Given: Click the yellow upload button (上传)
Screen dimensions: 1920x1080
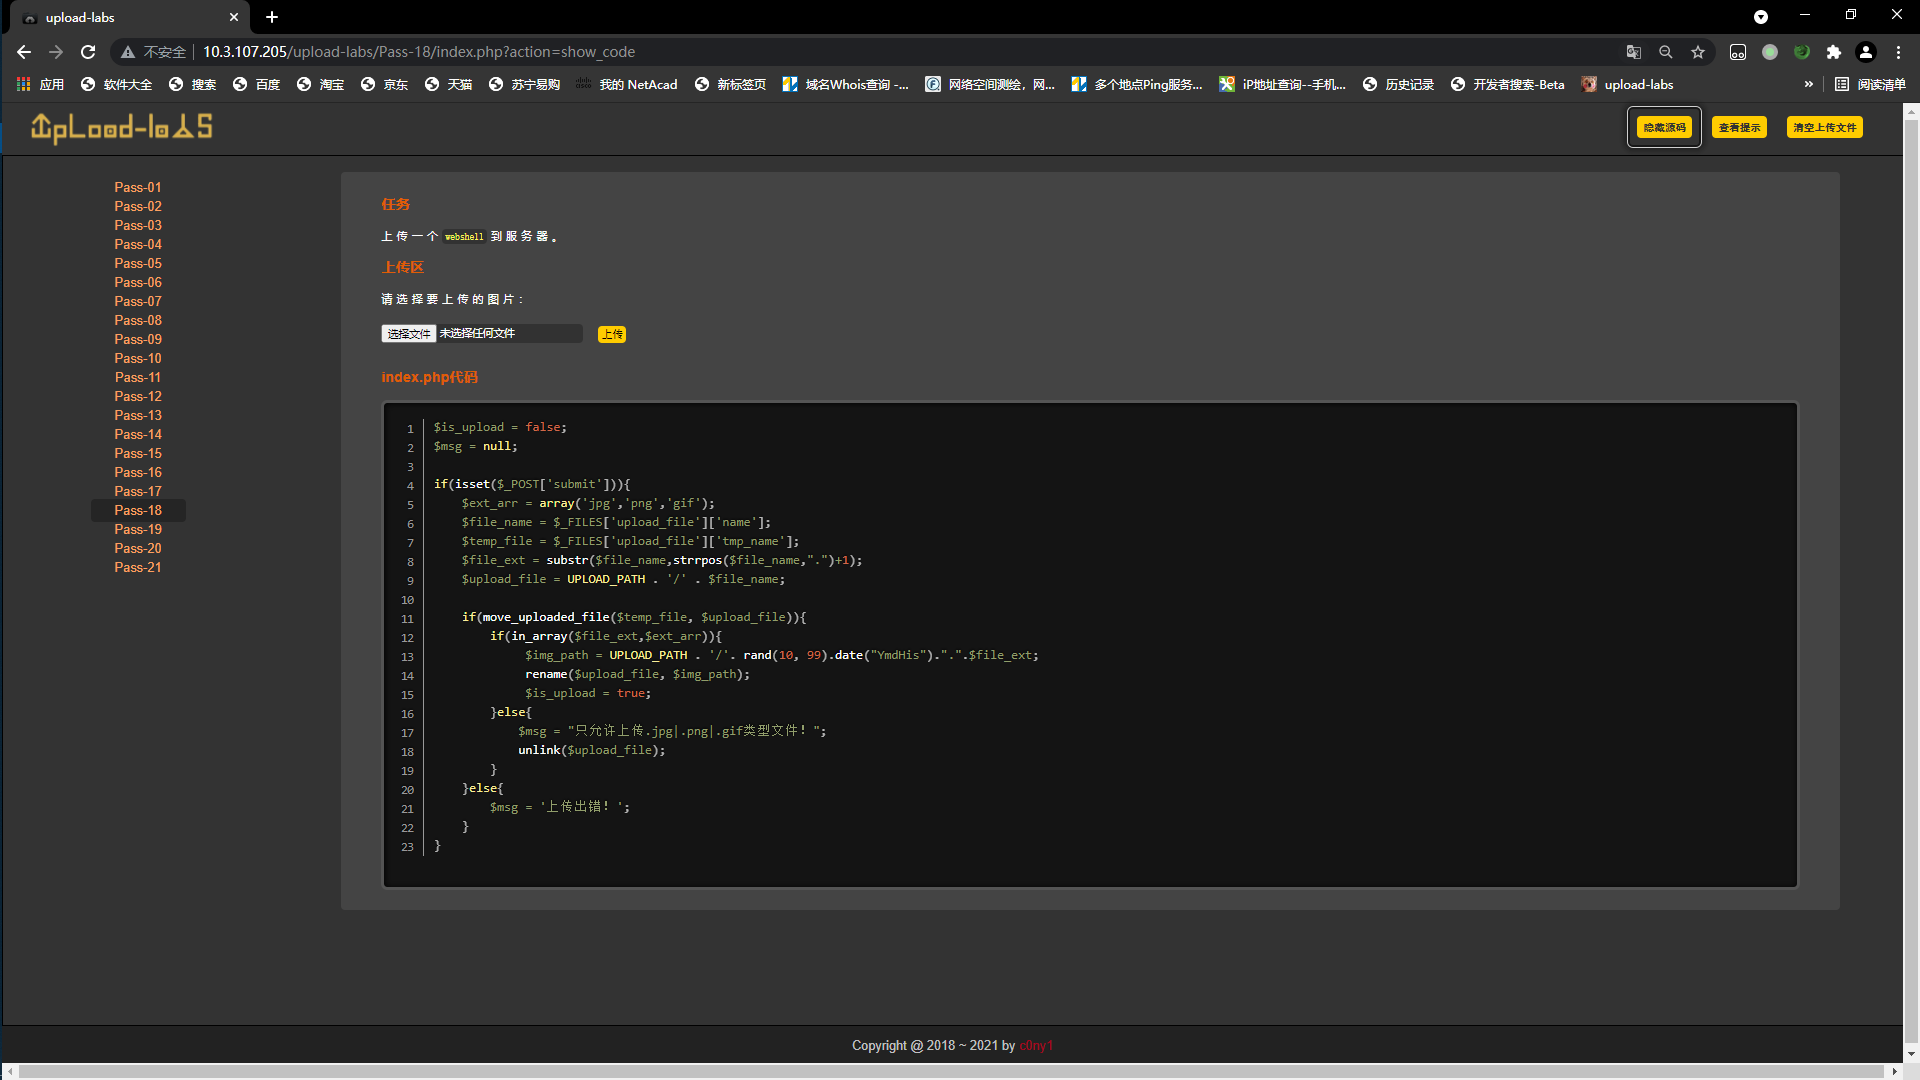Looking at the screenshot, I should tap(612, 334).
